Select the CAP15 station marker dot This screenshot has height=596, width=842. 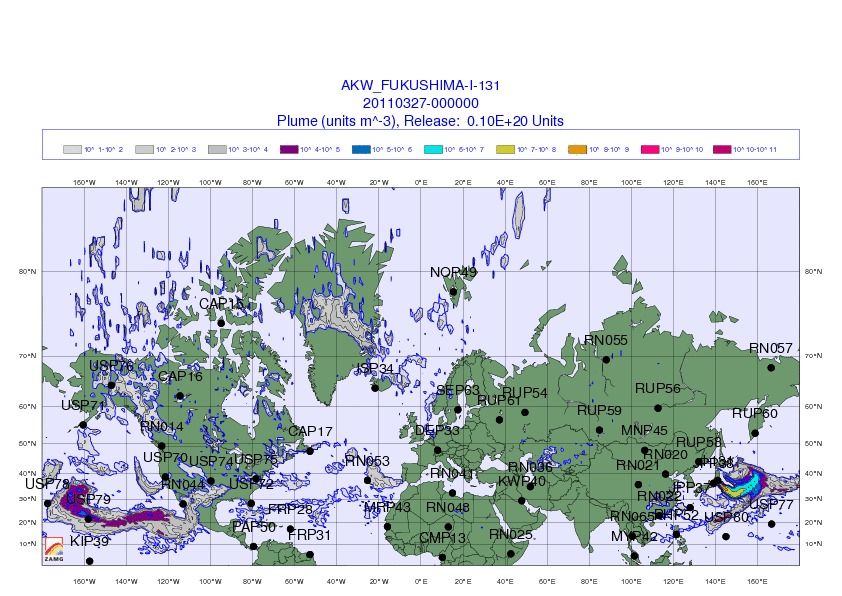[x=221, y=323]
